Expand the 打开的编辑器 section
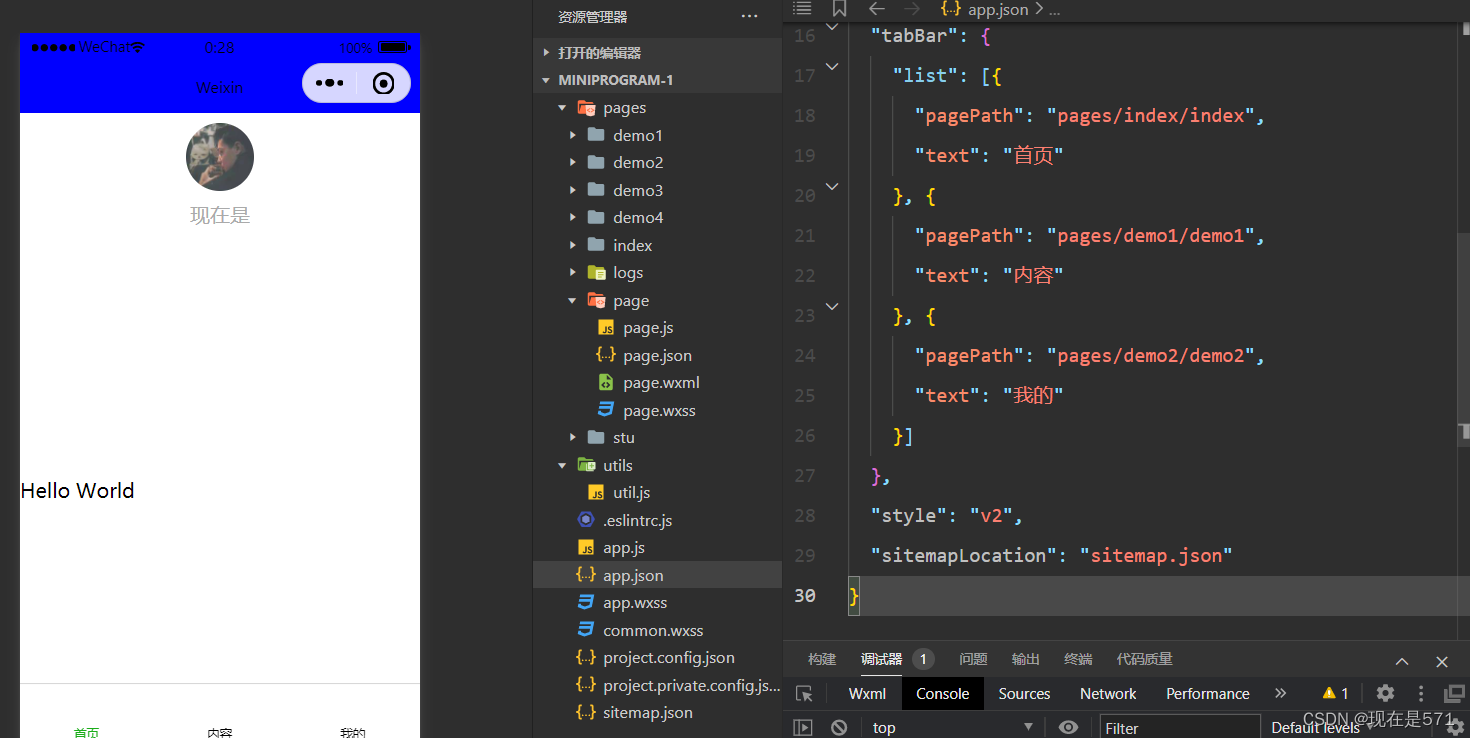This screenshot has height=738, width=1470. coord(658,53)
